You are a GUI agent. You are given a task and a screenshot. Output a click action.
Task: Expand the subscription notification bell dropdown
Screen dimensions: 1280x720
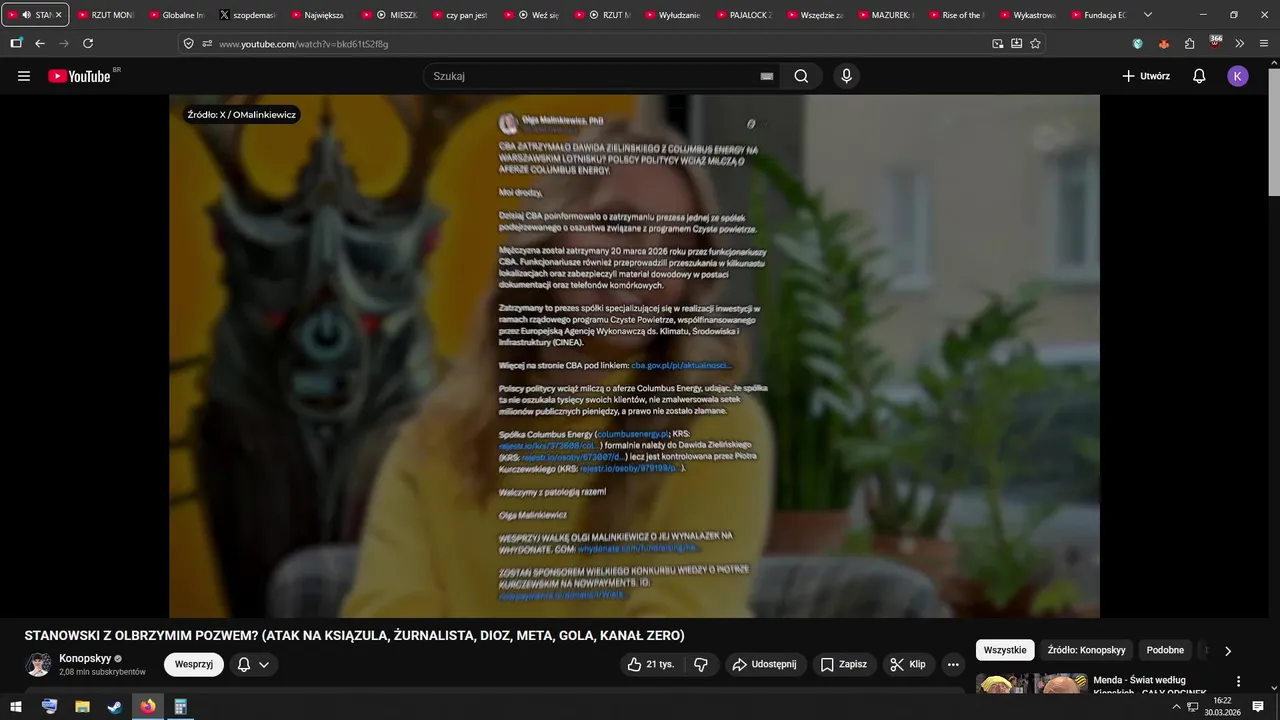(253, 664)
